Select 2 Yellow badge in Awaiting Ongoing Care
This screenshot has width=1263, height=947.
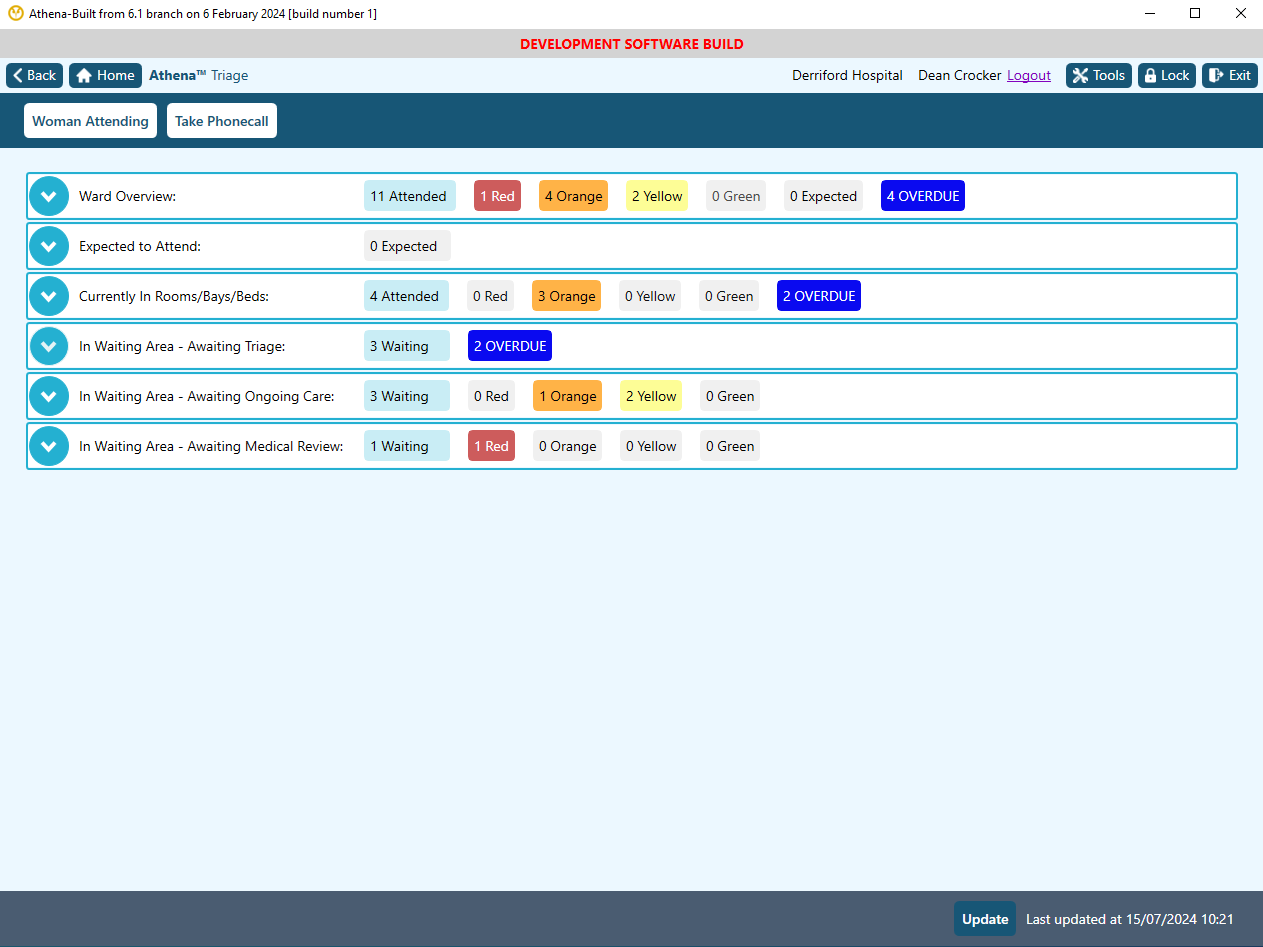pyautogui.click(x=651, y=396)
